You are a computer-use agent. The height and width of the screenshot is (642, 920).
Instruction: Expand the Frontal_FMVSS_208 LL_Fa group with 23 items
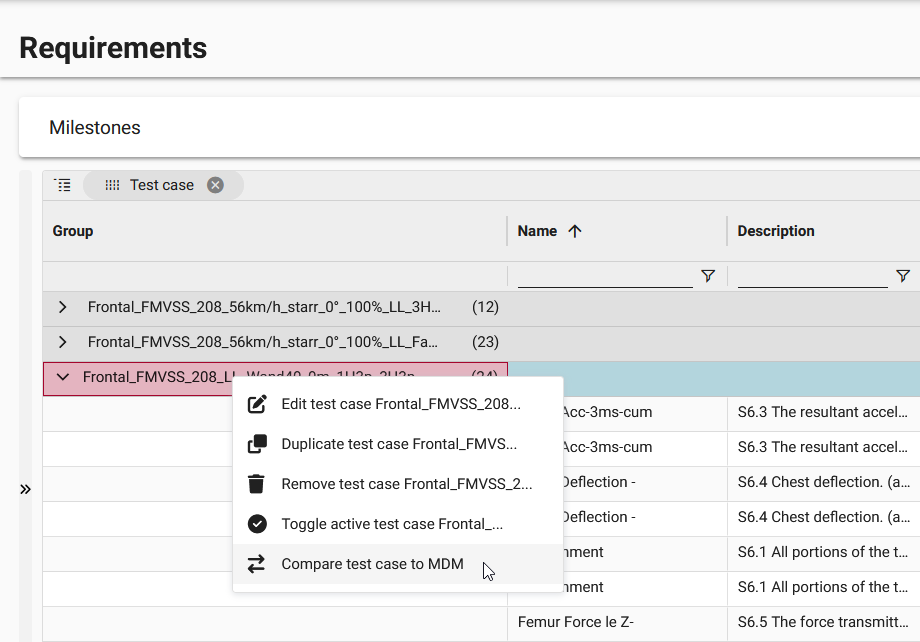click(x=63, y=342)
